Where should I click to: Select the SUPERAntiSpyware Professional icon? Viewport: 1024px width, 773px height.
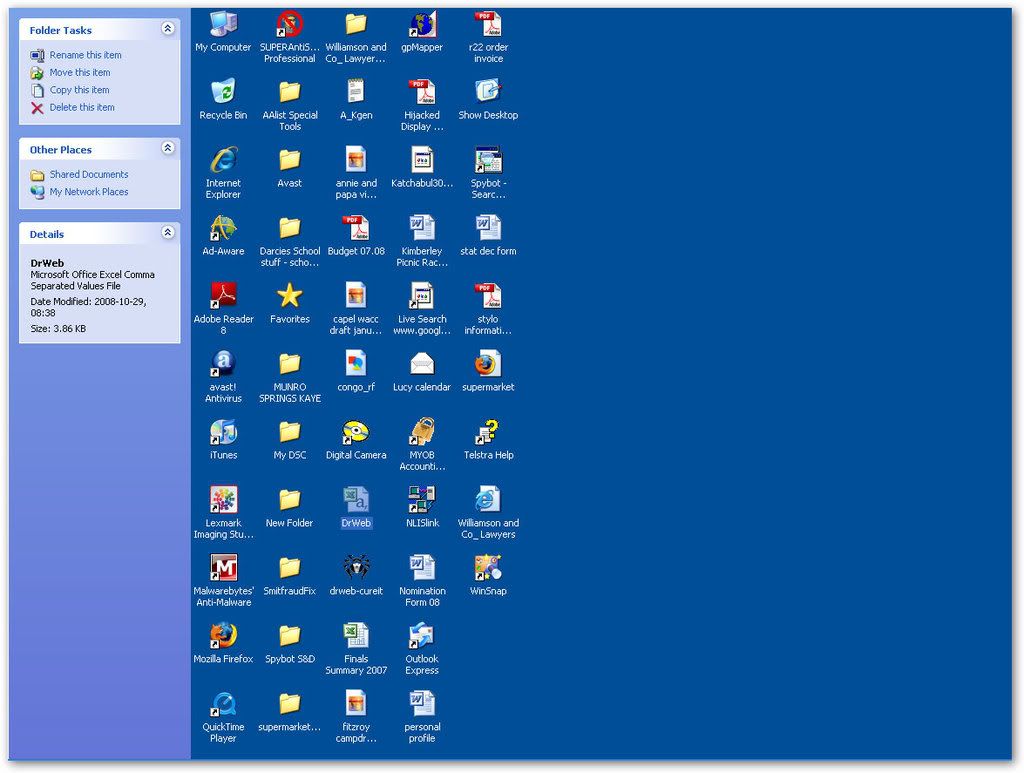(289, 24)
